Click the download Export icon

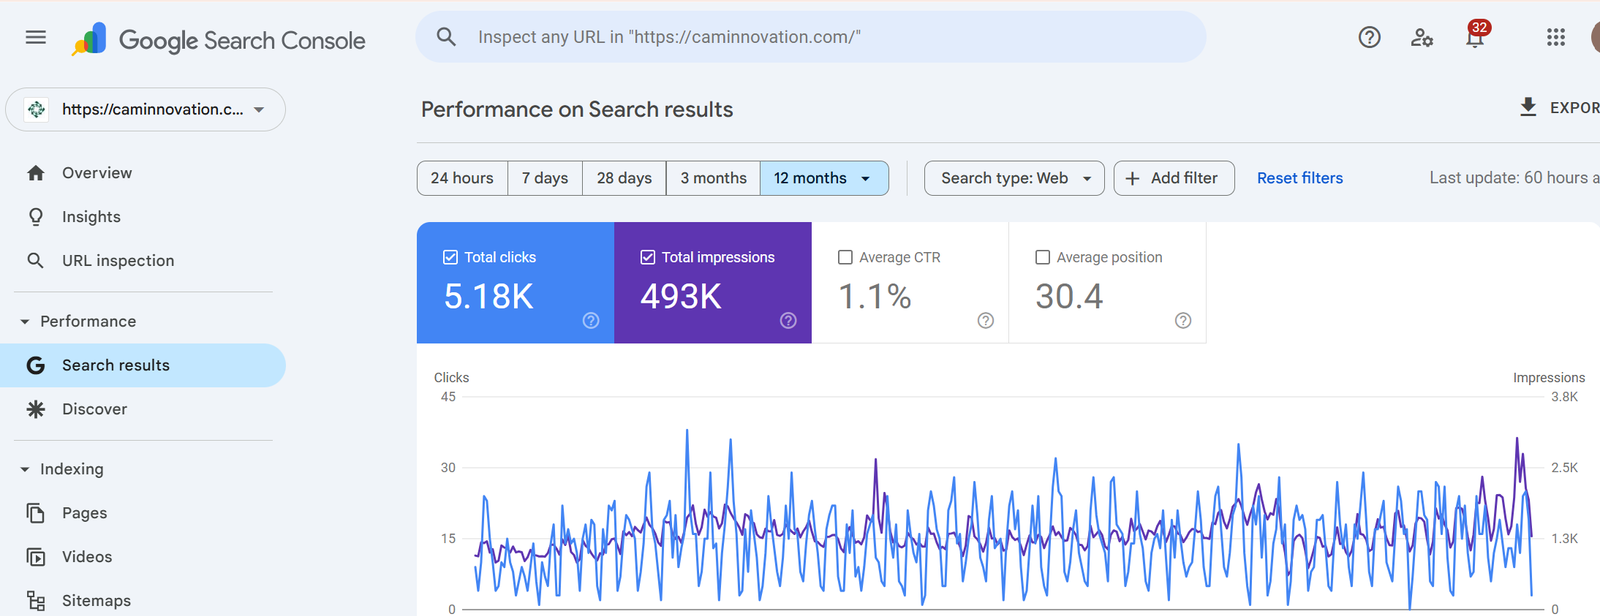point(1528,107)
